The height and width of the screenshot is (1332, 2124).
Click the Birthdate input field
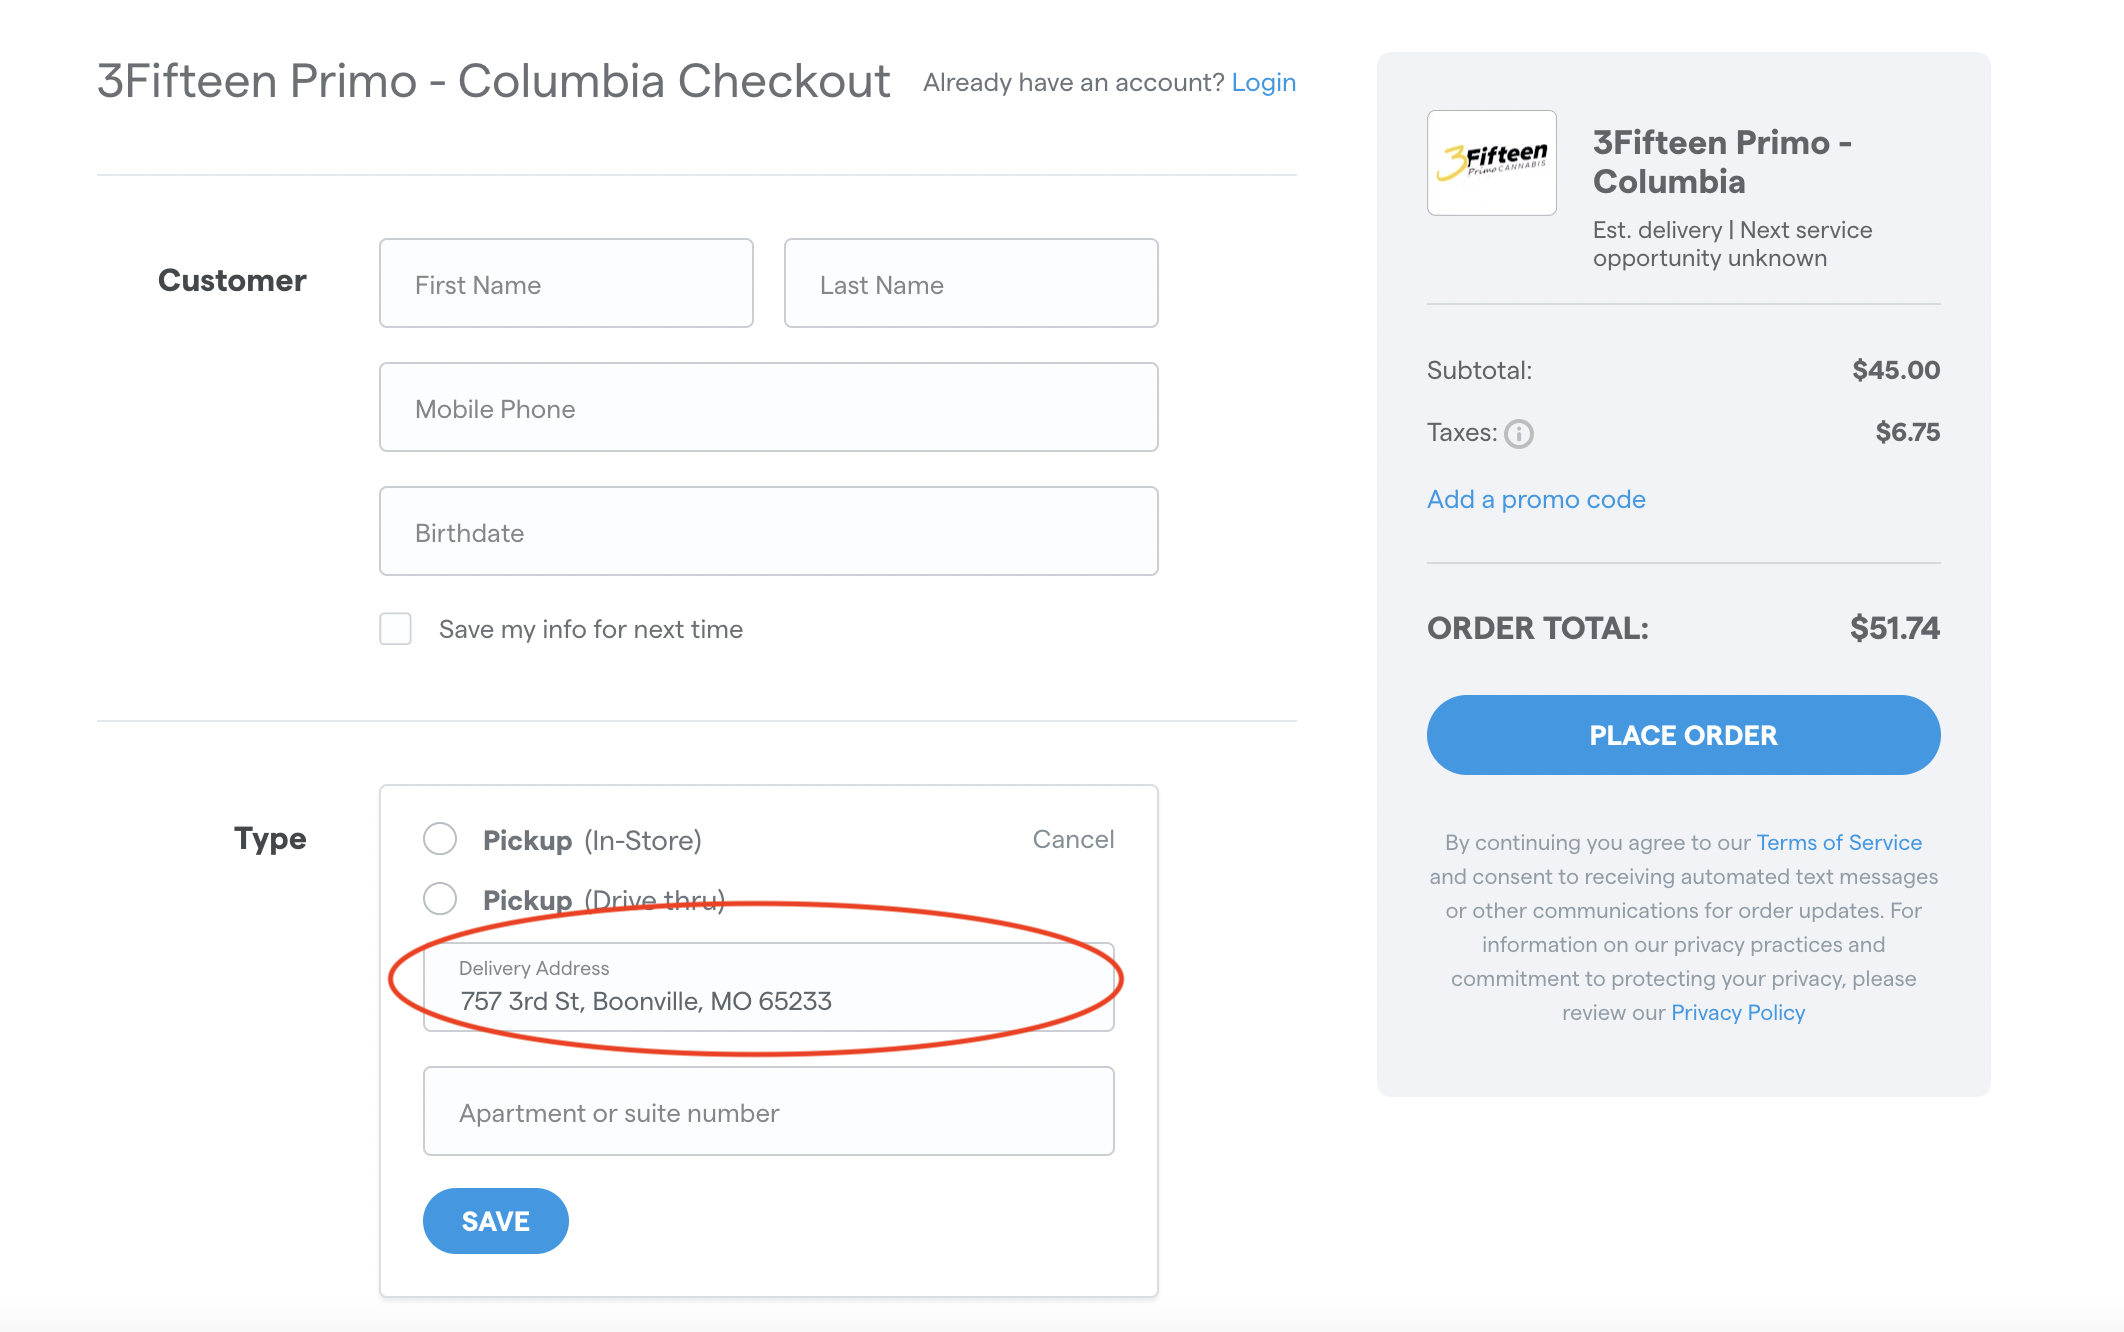point(768,532)
